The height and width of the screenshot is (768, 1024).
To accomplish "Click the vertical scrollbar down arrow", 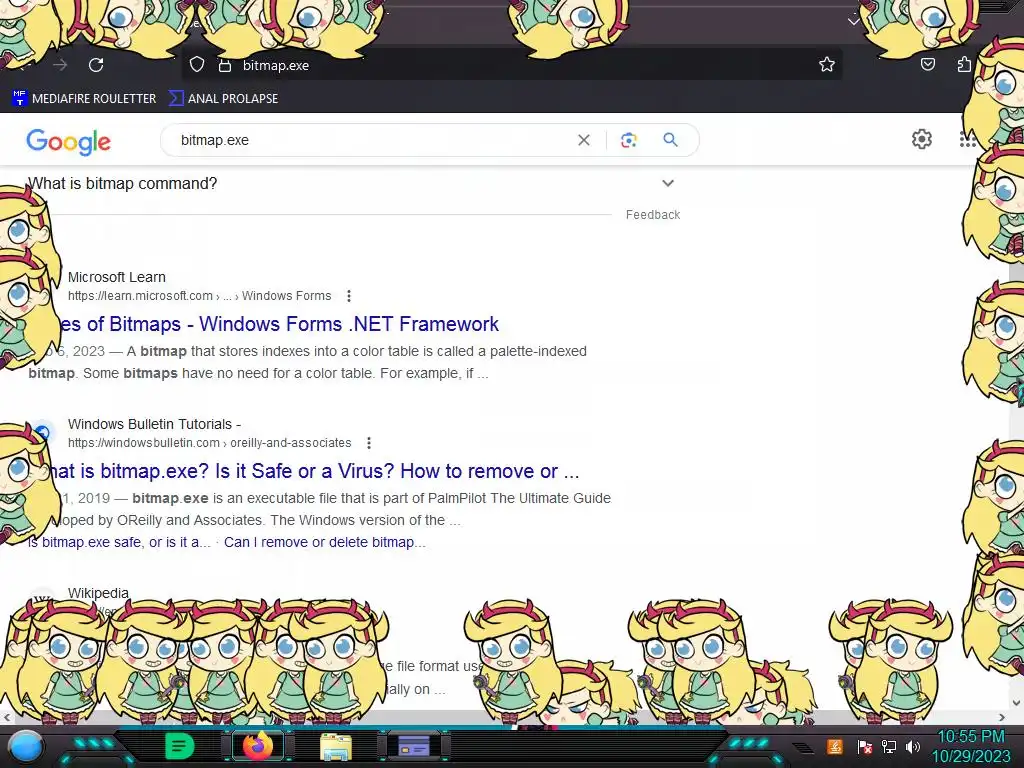I will click(1017, 703).
